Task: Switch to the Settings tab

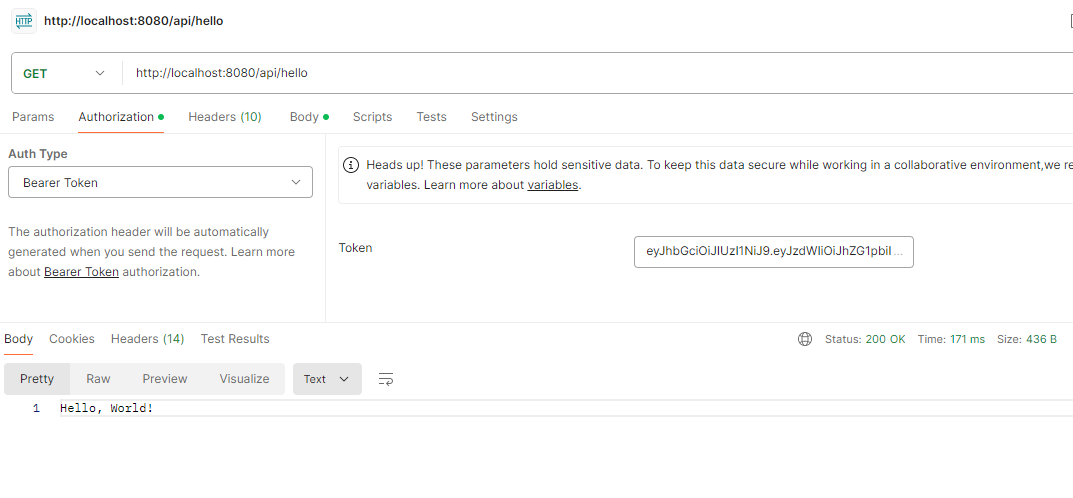Action: tap(494, 117)
